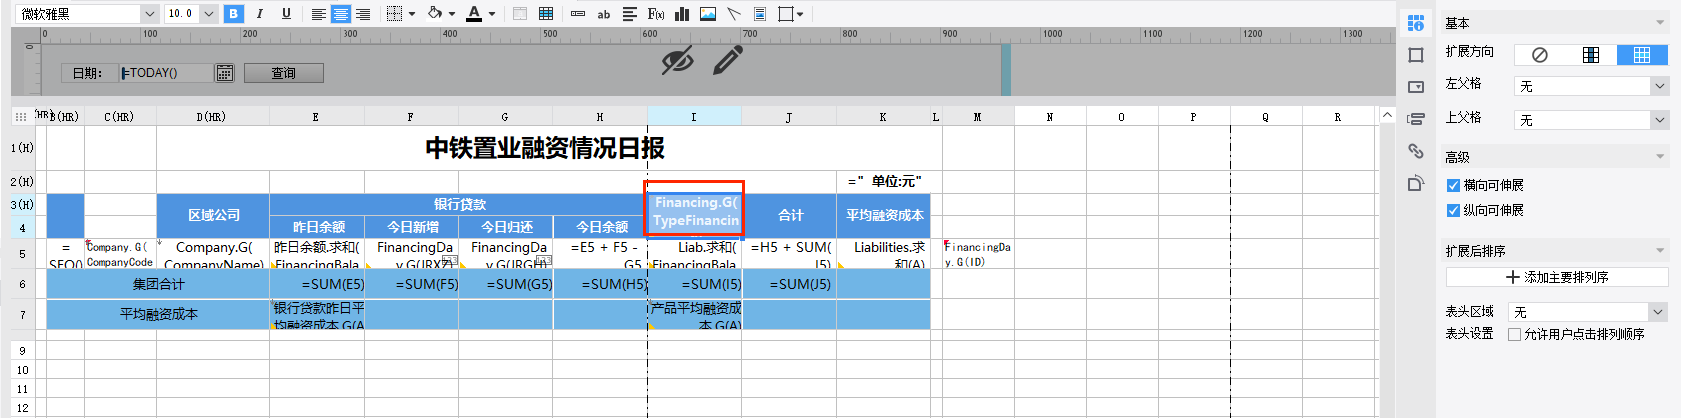Align cell text right
This screenshot has width=1681, height=418.
coord(363,14)
